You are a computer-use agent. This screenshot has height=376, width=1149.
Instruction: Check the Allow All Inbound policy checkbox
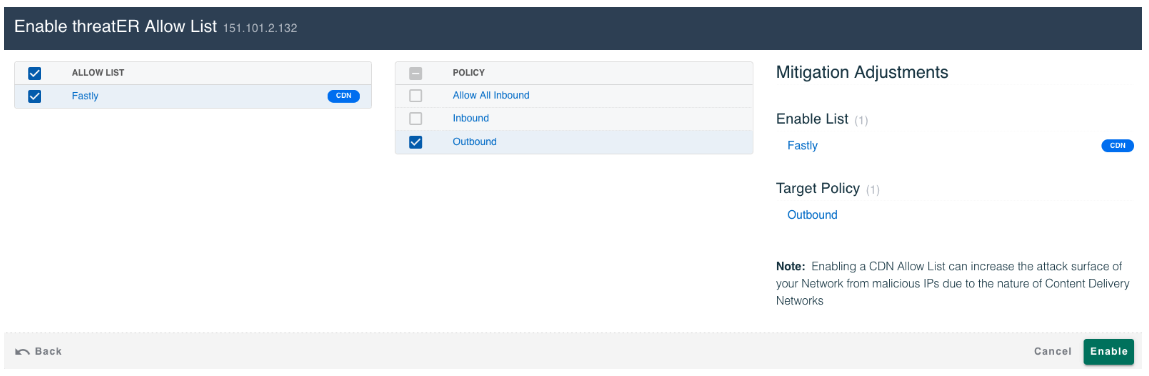415,95
